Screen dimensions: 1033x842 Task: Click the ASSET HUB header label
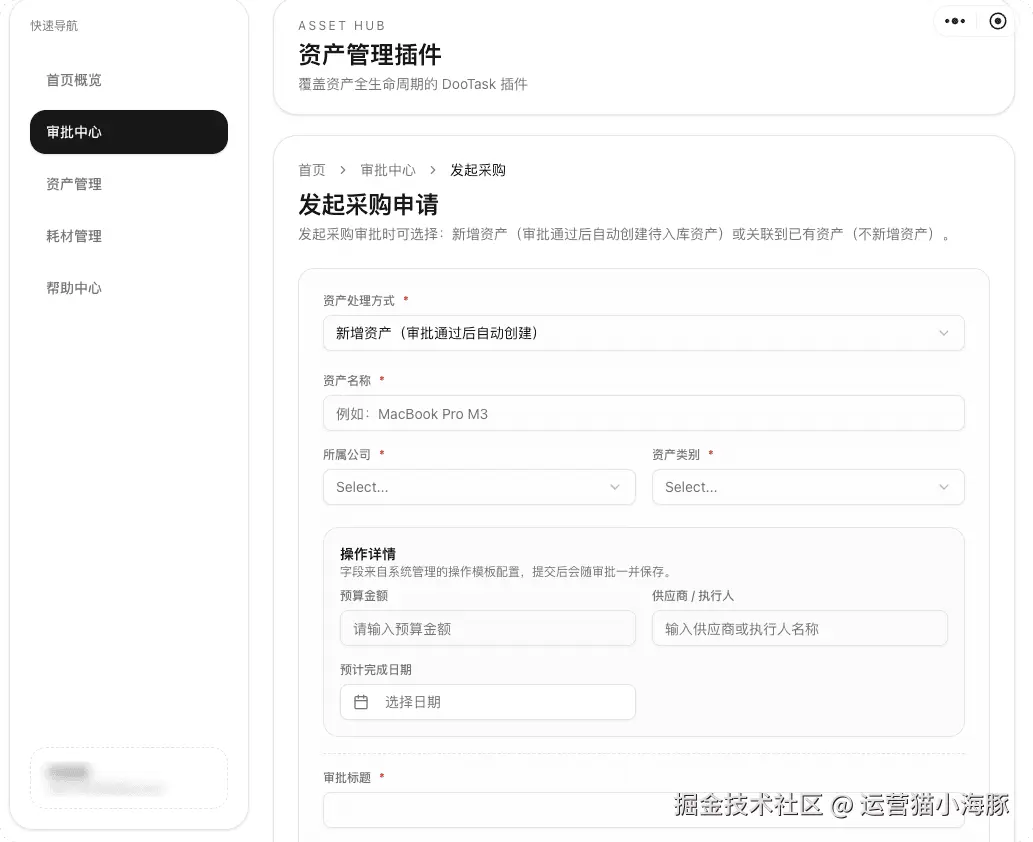click(x=341, y=26)
